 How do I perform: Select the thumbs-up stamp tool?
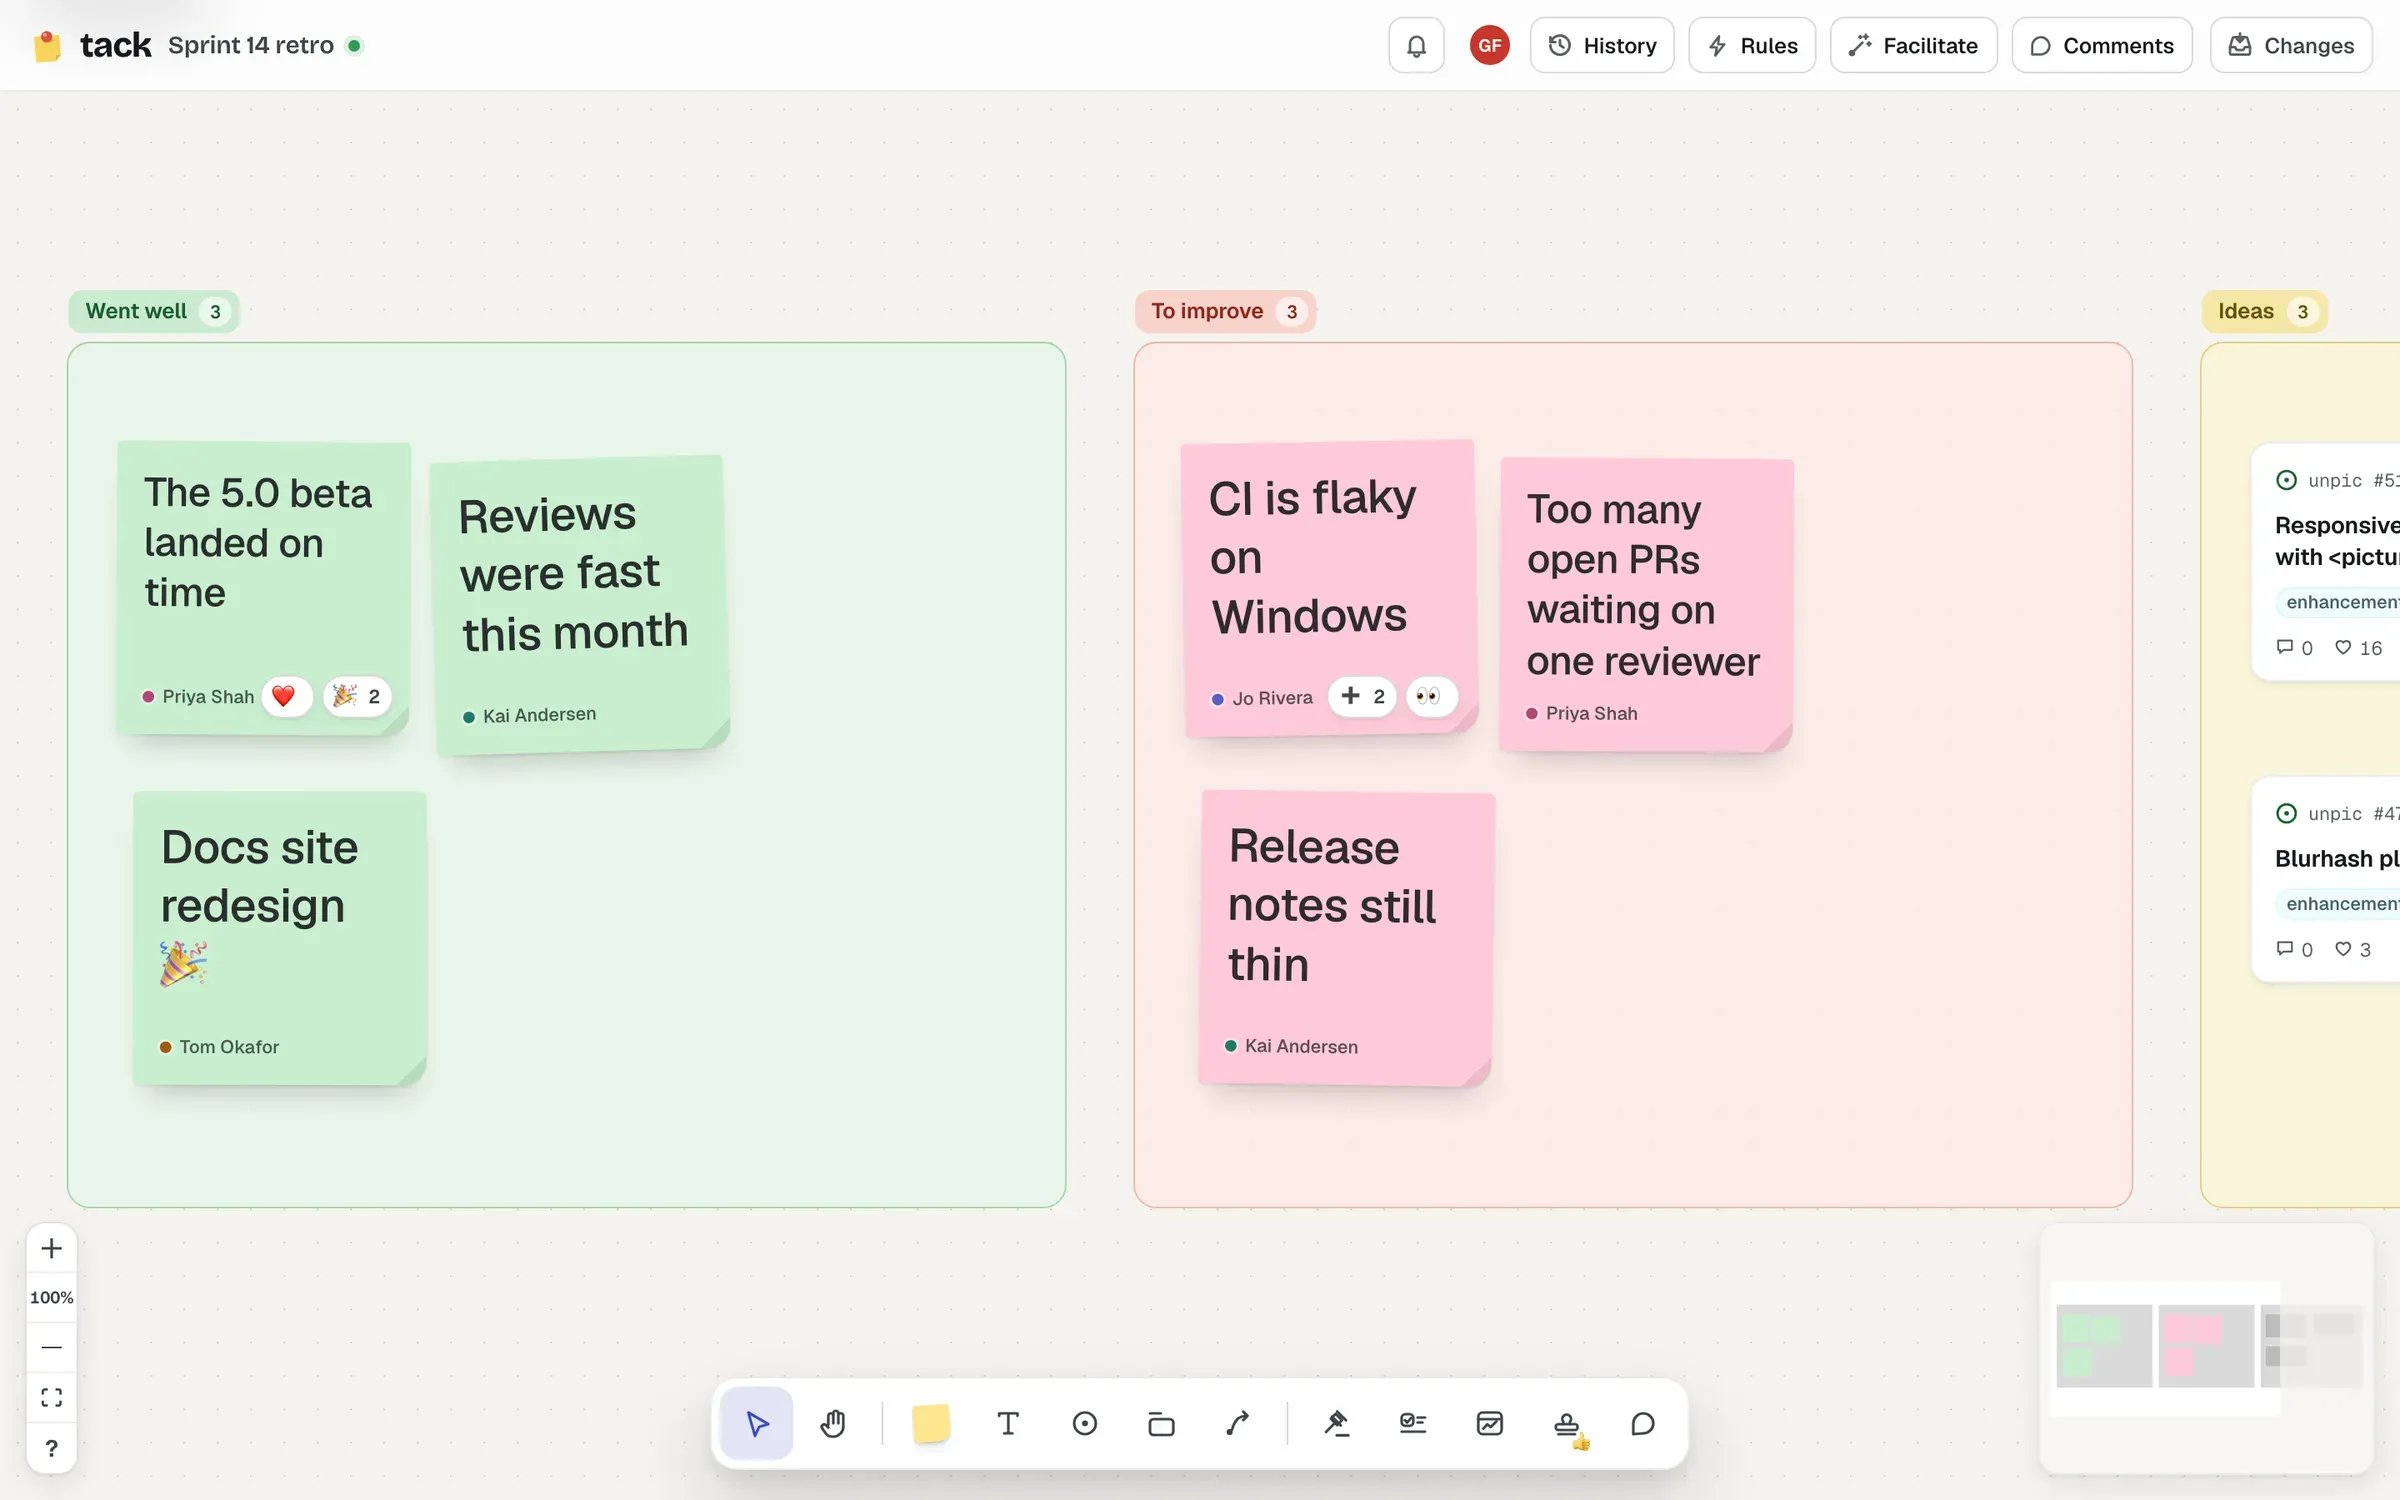(x=1568, y=1423)
